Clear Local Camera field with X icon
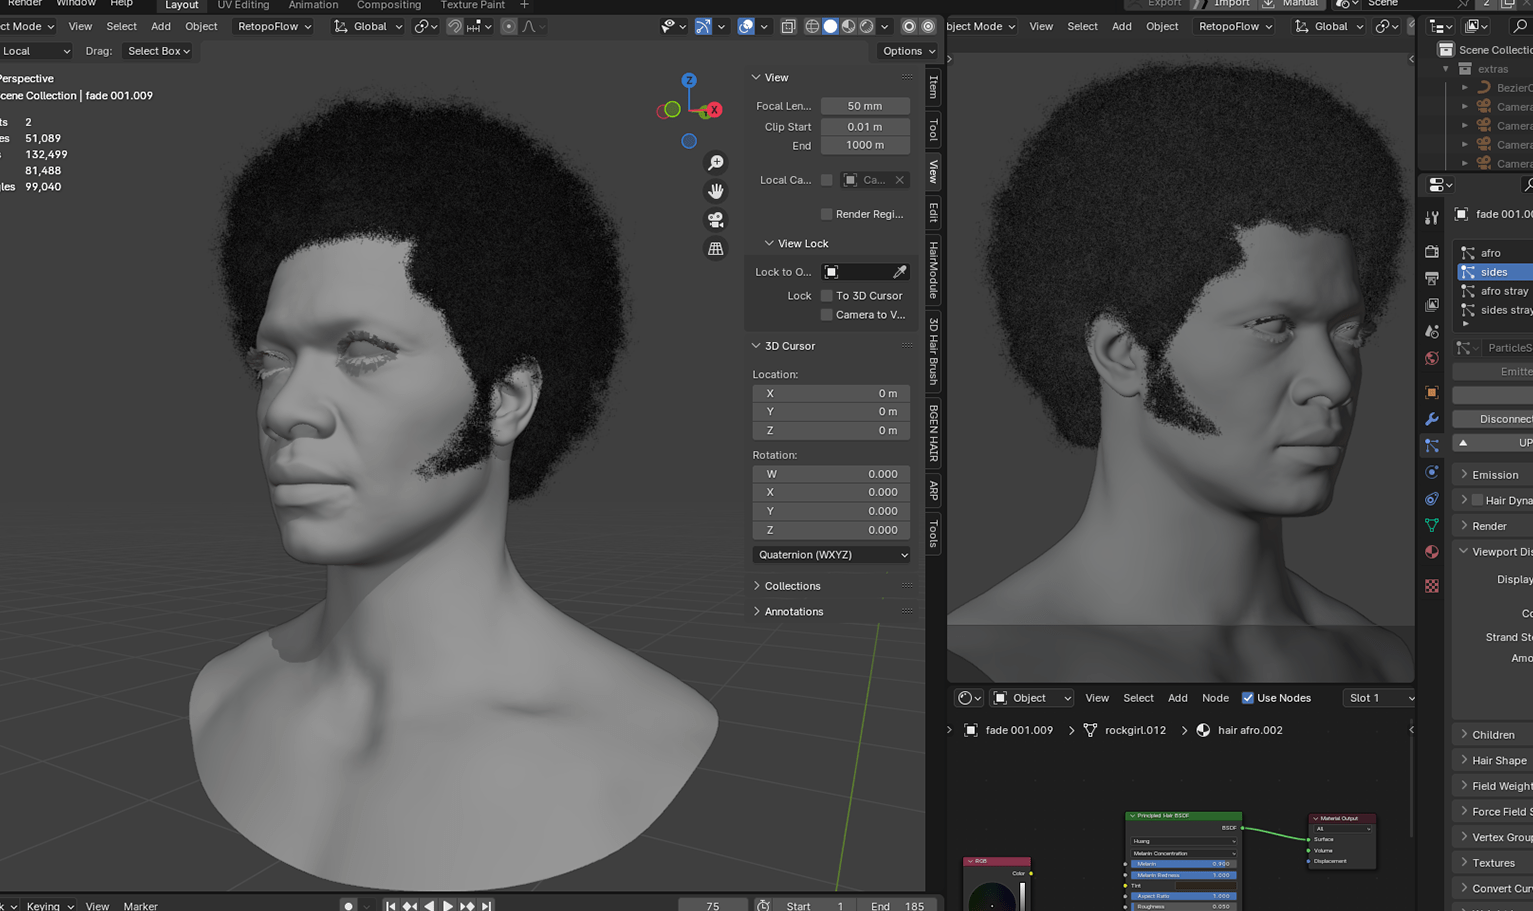The image size is (1533, 911). click(x=899, y=180)
